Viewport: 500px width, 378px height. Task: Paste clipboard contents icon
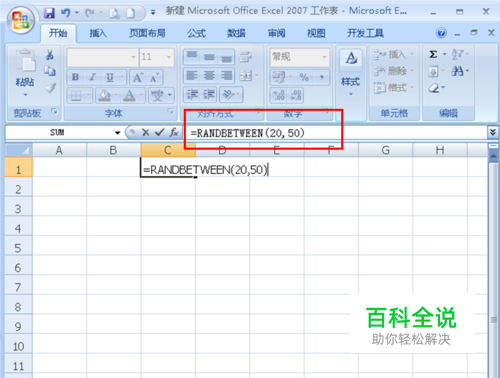click(x=26, y=60)
